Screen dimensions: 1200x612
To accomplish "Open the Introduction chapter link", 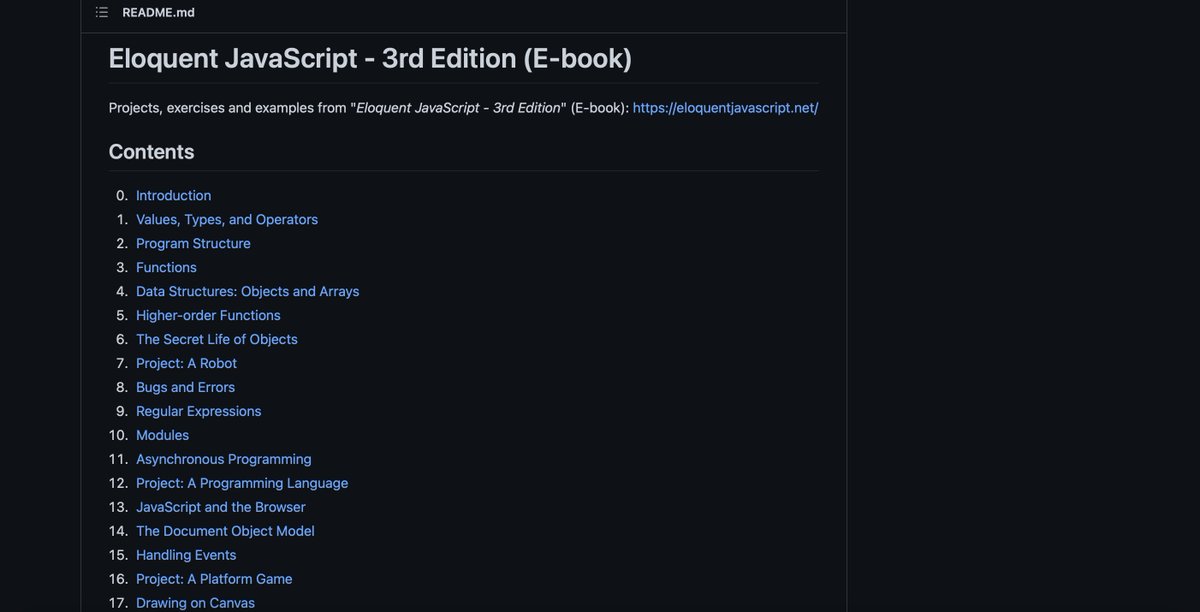I will [174, 195].
